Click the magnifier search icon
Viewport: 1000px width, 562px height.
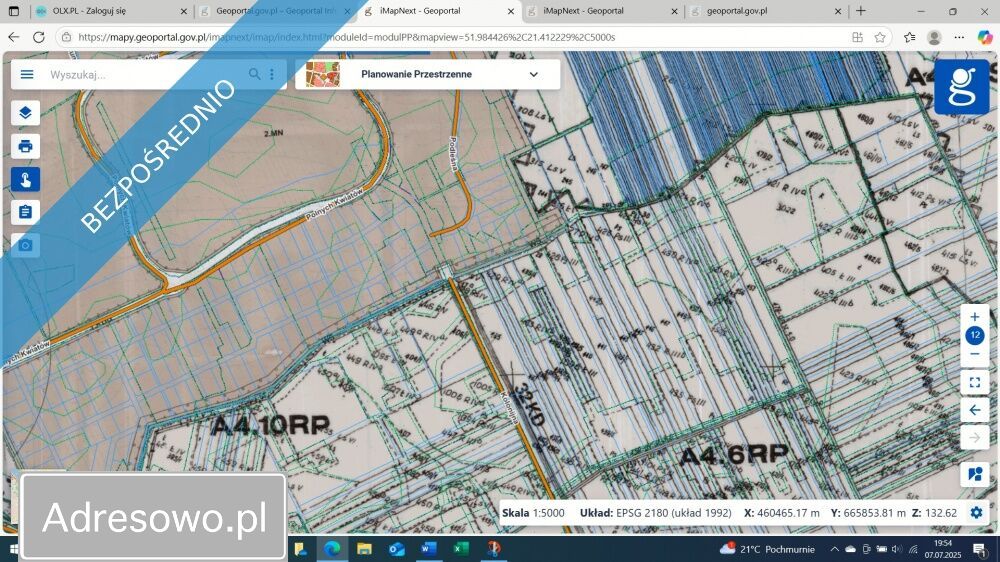(x=254, y=74)
